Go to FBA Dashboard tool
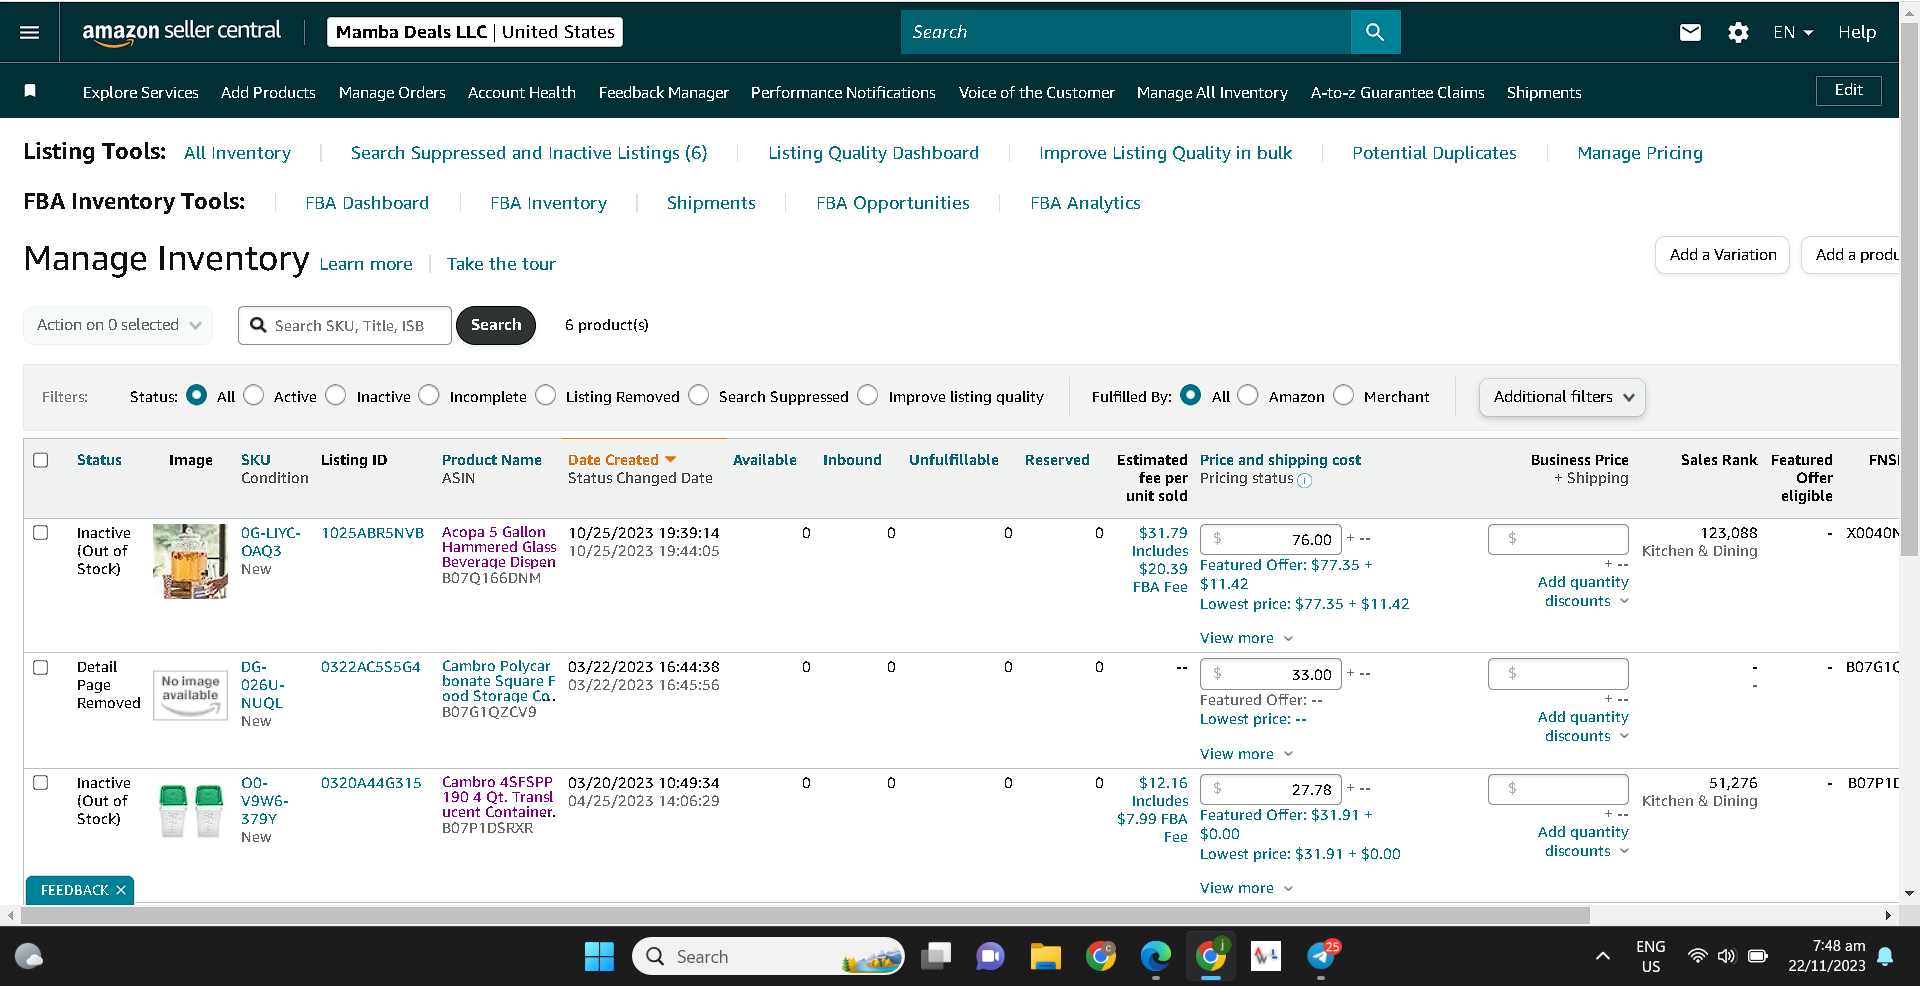 click(367, 203)
